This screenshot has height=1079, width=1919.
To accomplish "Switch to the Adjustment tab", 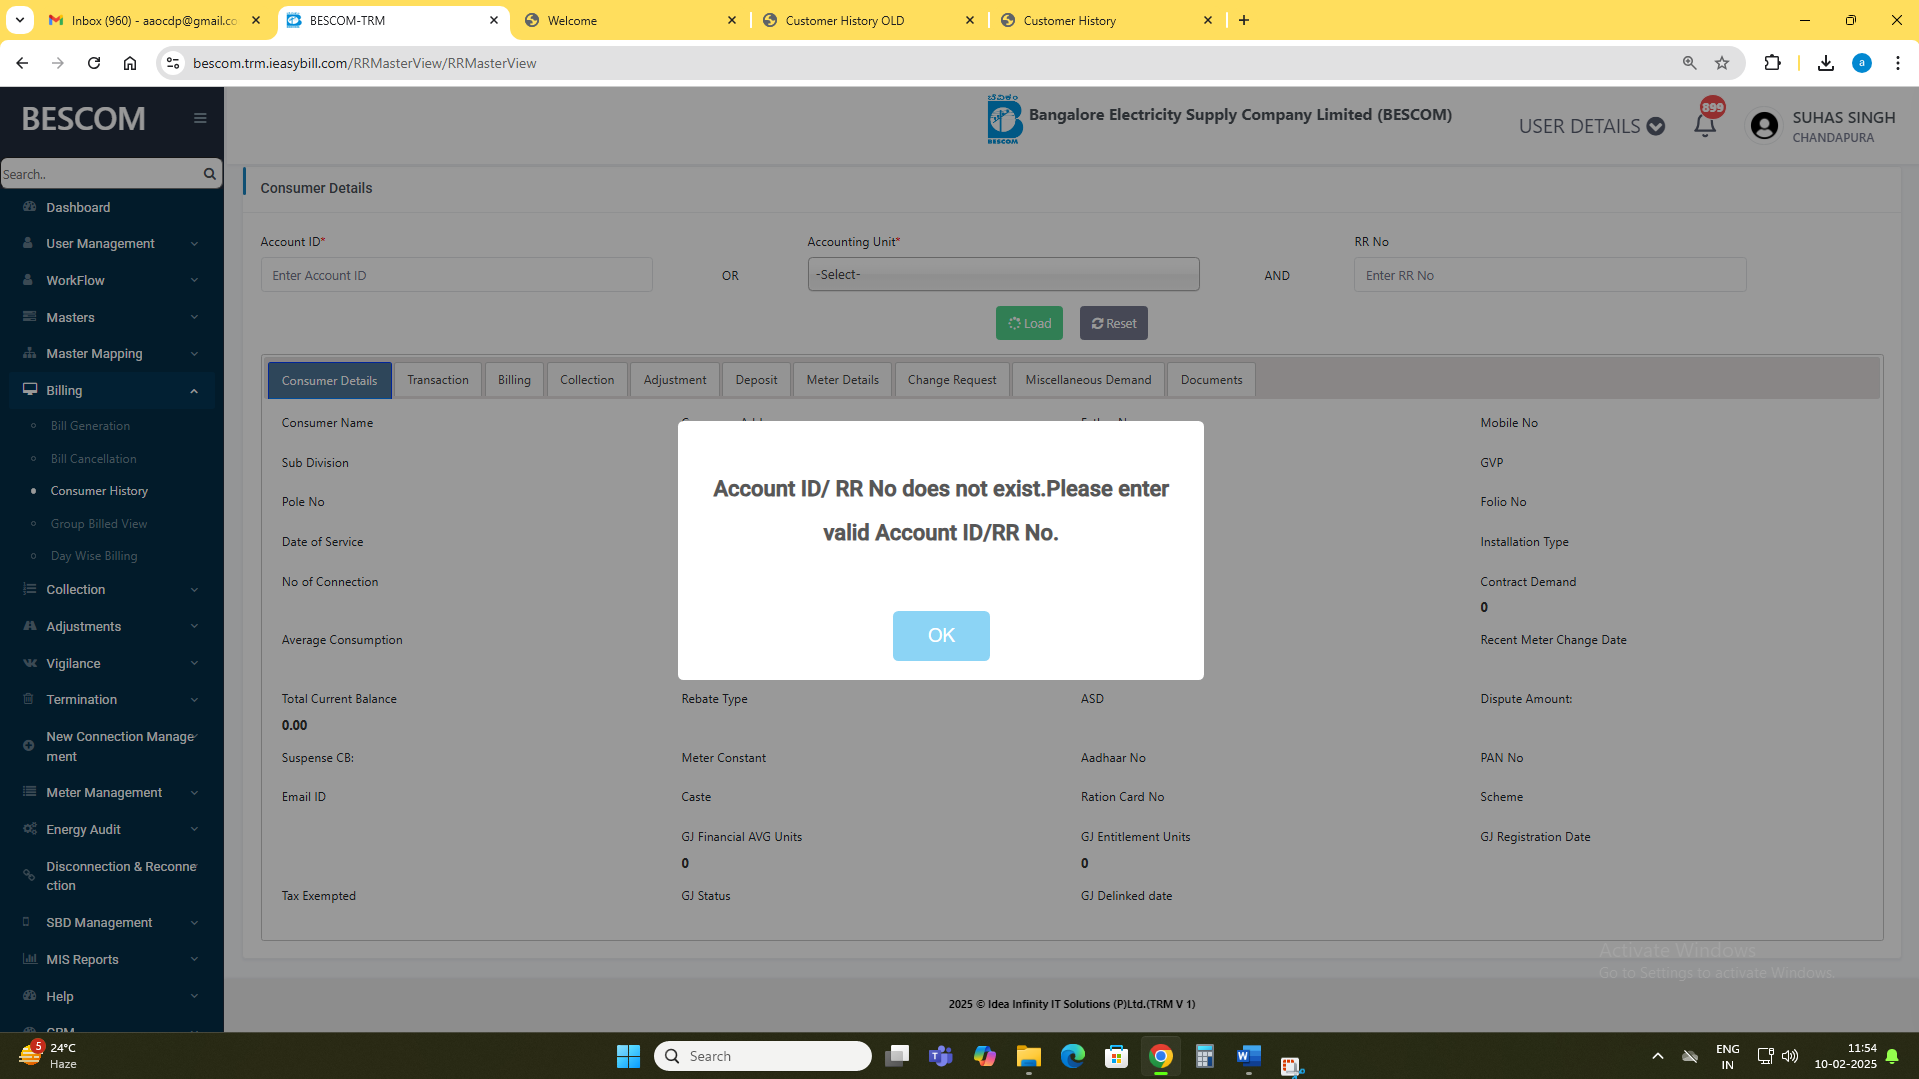I will (675, 380).
